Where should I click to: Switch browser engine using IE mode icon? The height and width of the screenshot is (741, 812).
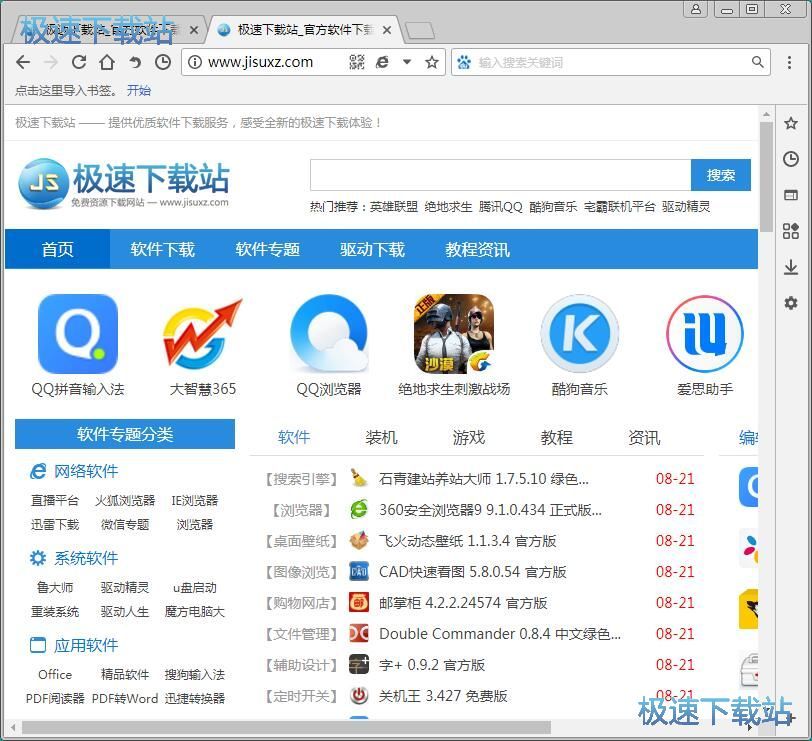coord(382,62)
